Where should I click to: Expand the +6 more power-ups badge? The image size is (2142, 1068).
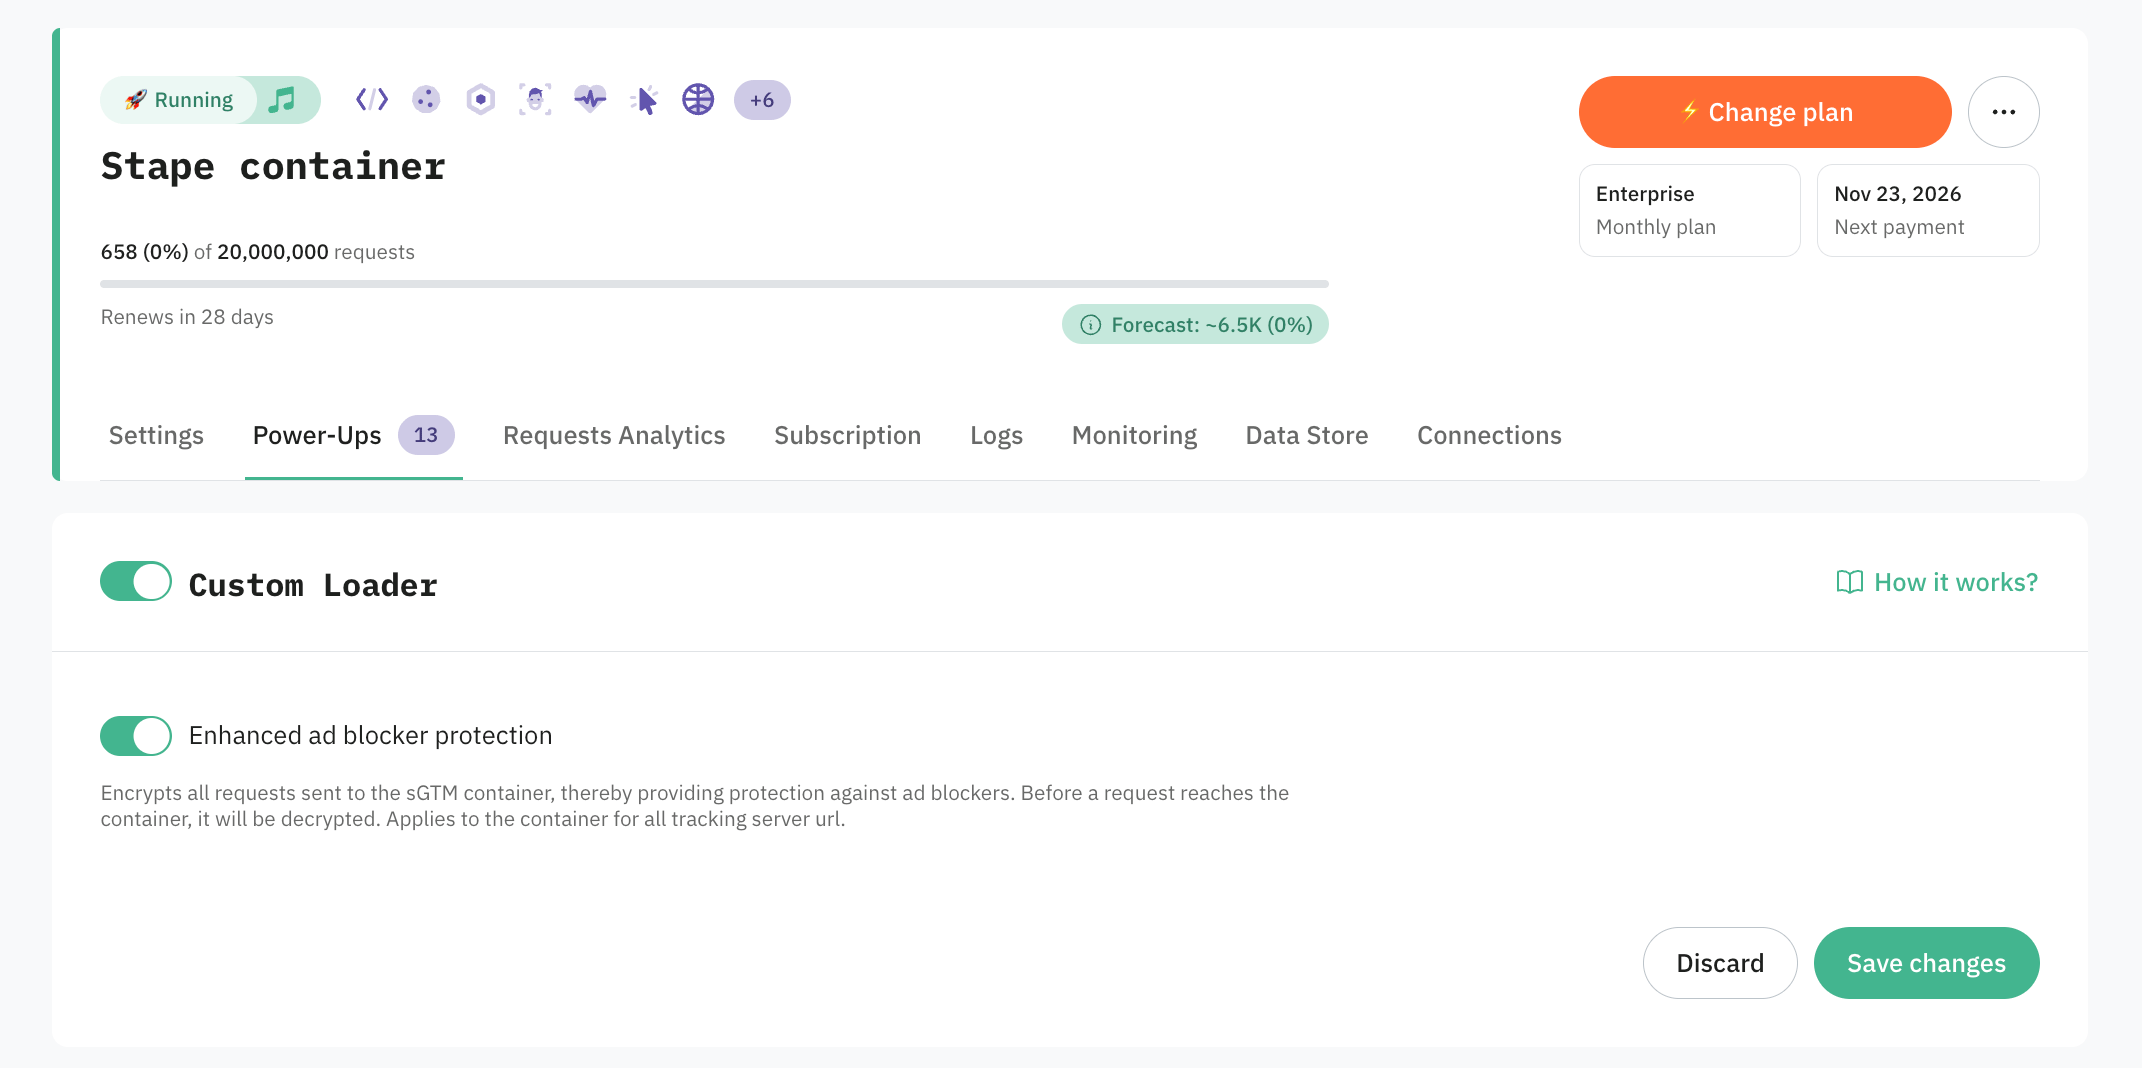[x=762, y=100]
